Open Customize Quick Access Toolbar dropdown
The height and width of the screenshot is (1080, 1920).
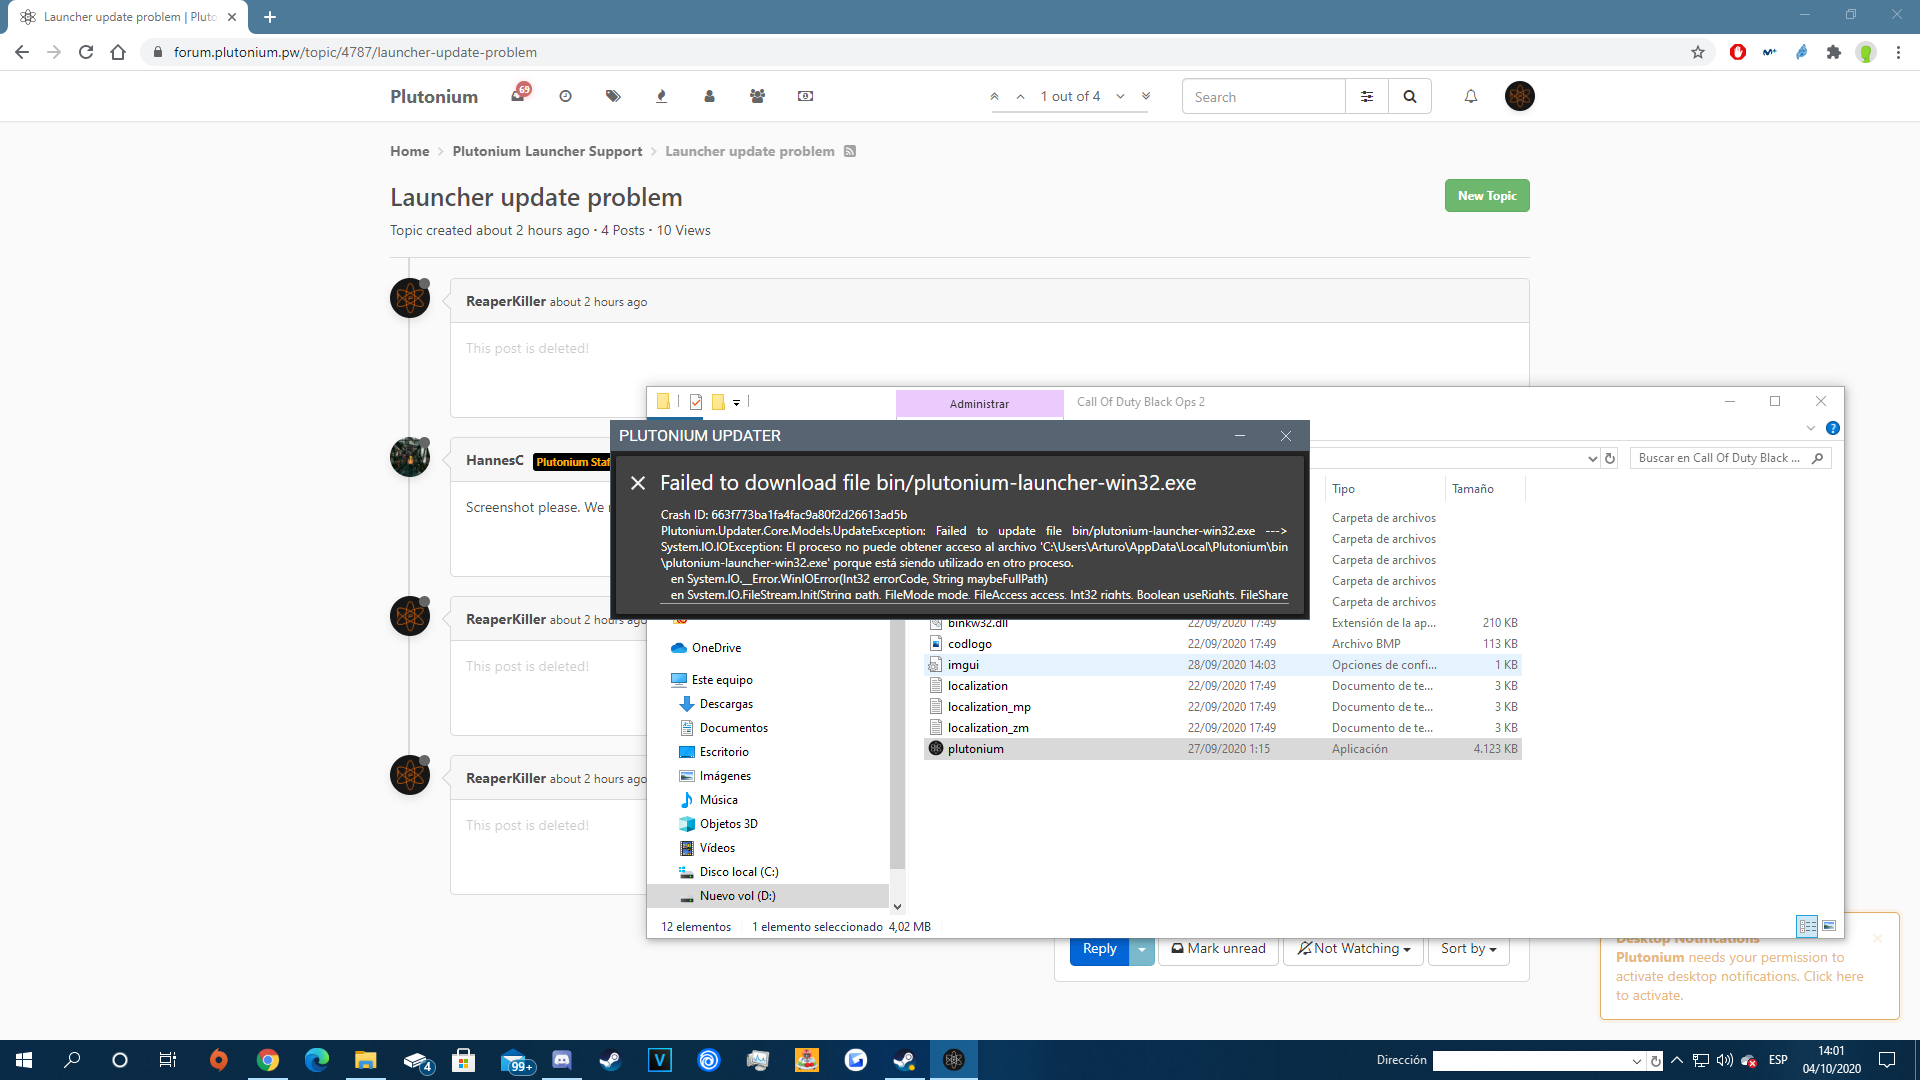(737, 402)
